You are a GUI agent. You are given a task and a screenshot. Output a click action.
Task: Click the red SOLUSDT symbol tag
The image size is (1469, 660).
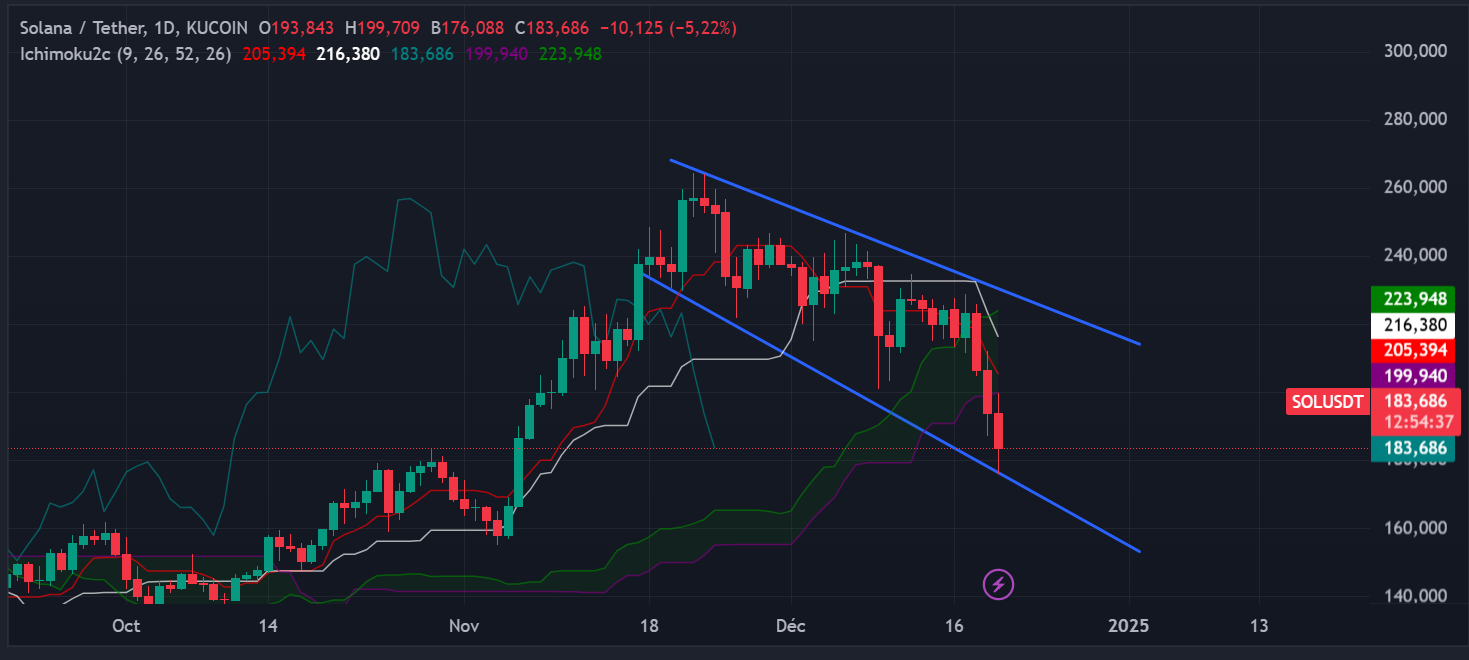coord(1326,403)
